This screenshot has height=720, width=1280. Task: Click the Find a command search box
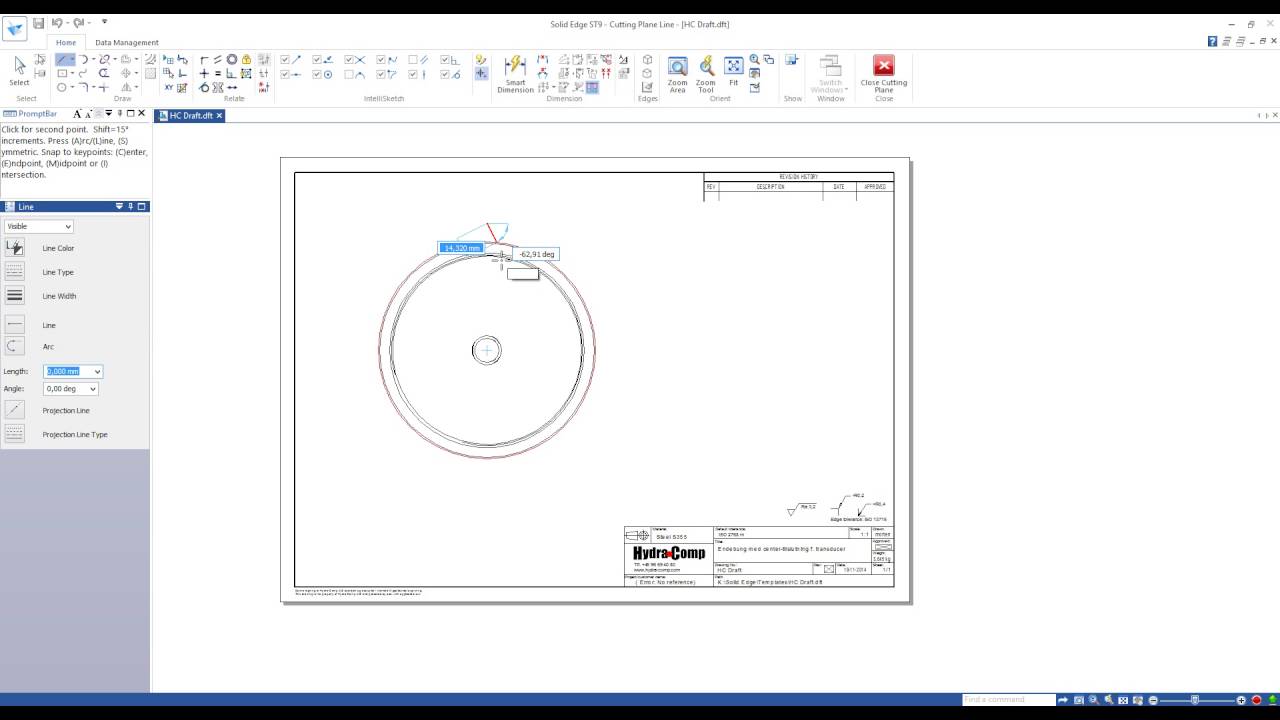click(x=1008, y=700)
